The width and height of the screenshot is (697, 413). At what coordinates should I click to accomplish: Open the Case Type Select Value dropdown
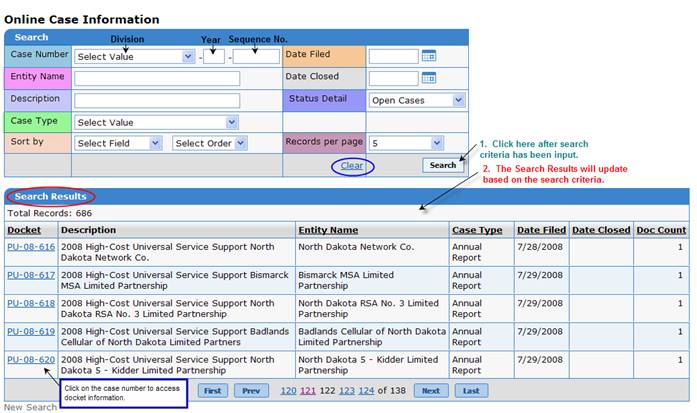156,122
